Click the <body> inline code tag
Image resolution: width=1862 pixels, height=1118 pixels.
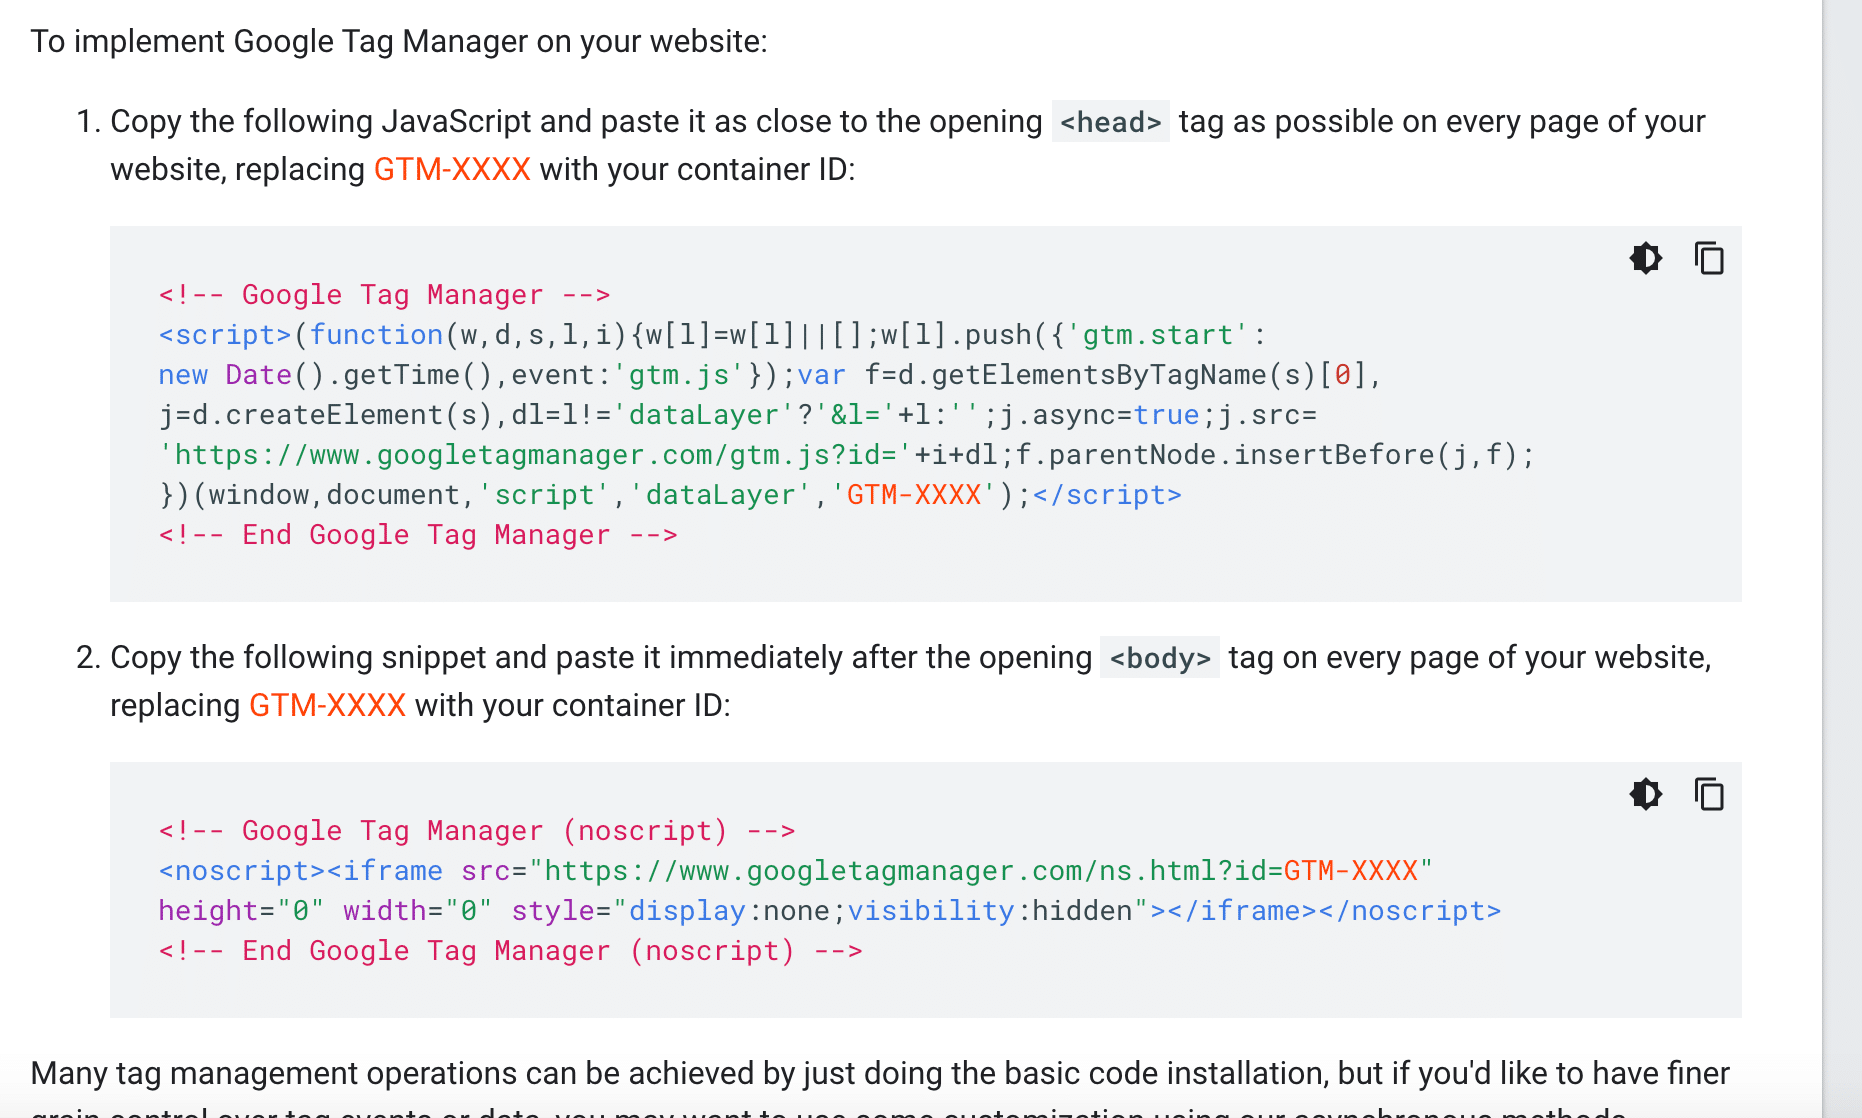(1160, 658)
